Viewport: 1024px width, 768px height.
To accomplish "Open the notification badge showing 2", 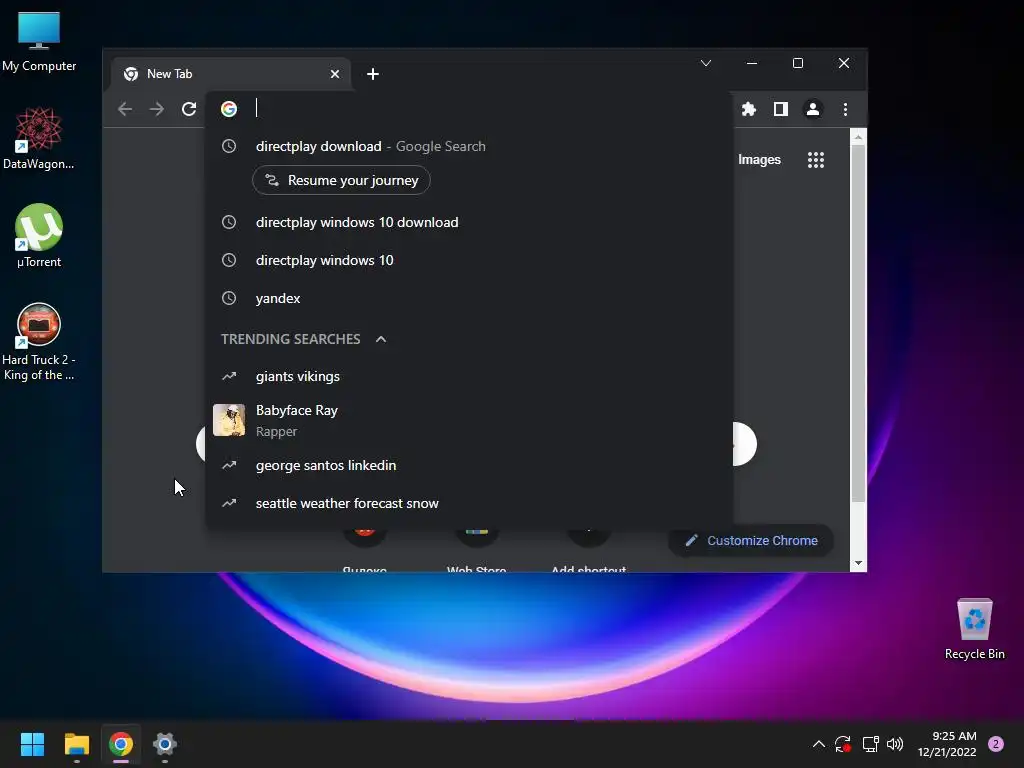I will 996,744.
